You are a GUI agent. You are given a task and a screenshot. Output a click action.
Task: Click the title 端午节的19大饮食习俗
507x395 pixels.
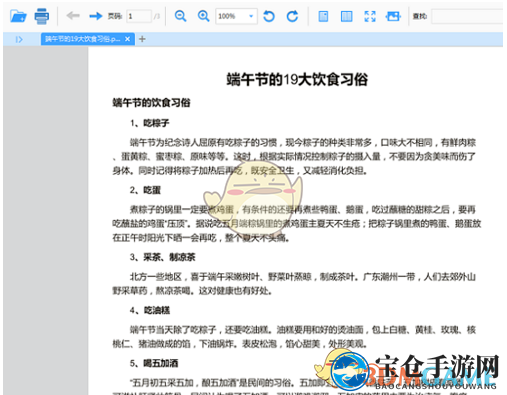coord(297,79)
